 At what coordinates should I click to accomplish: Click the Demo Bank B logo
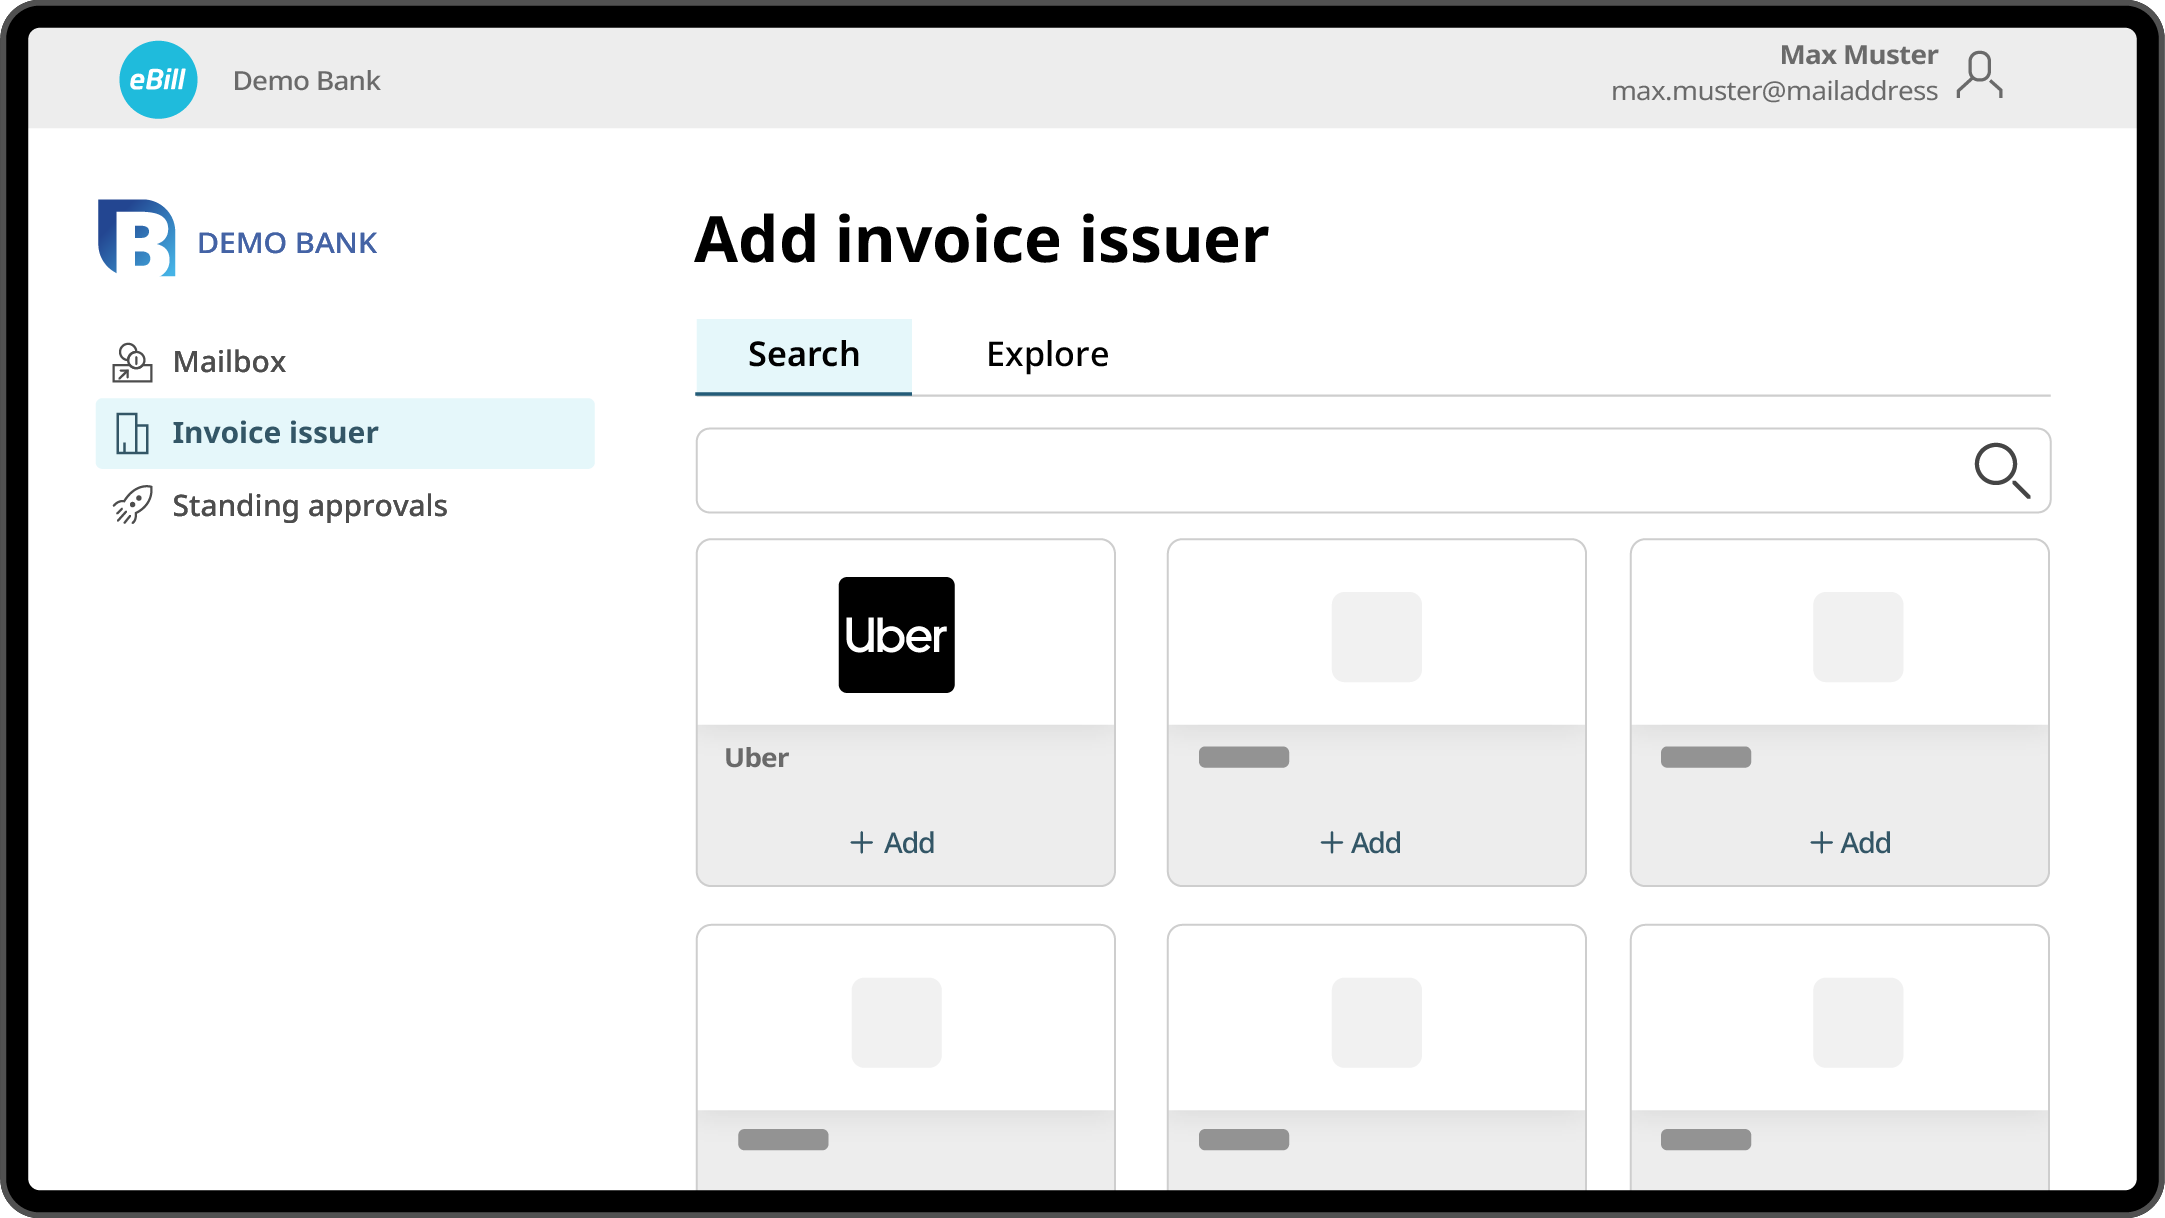point(137,238)
